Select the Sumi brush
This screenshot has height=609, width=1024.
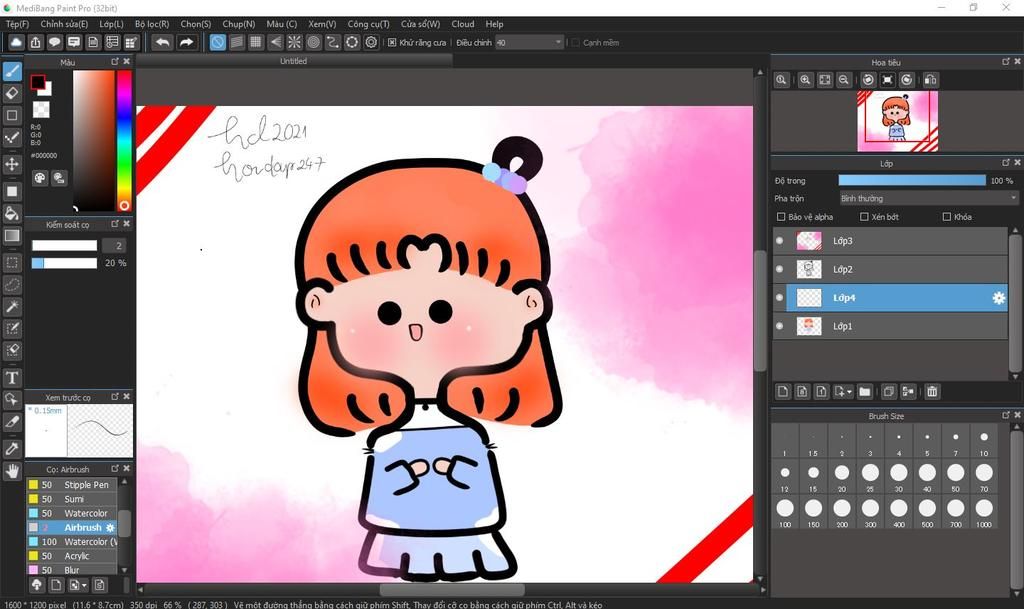tap(74, 499)
